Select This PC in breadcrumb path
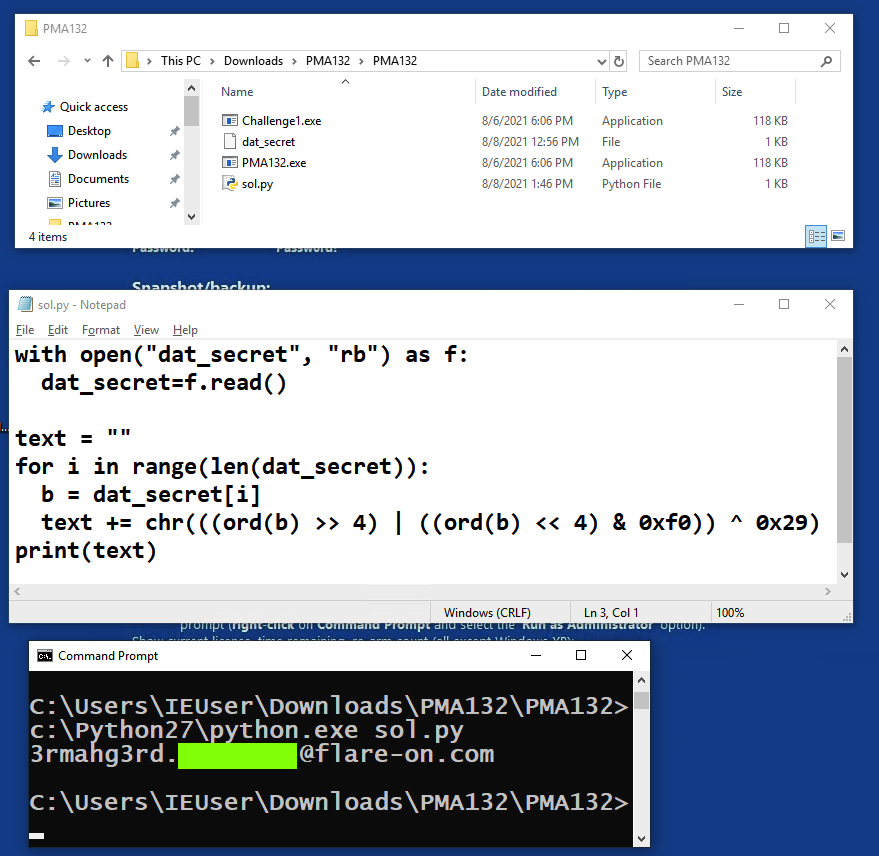 (181, 61)
